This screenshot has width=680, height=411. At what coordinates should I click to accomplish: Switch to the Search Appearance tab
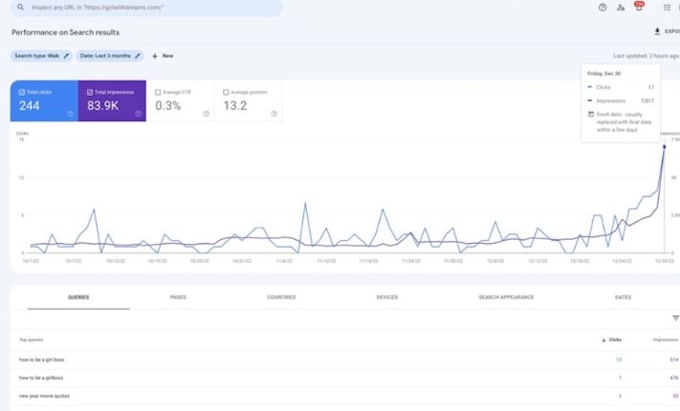pos(506,297)
